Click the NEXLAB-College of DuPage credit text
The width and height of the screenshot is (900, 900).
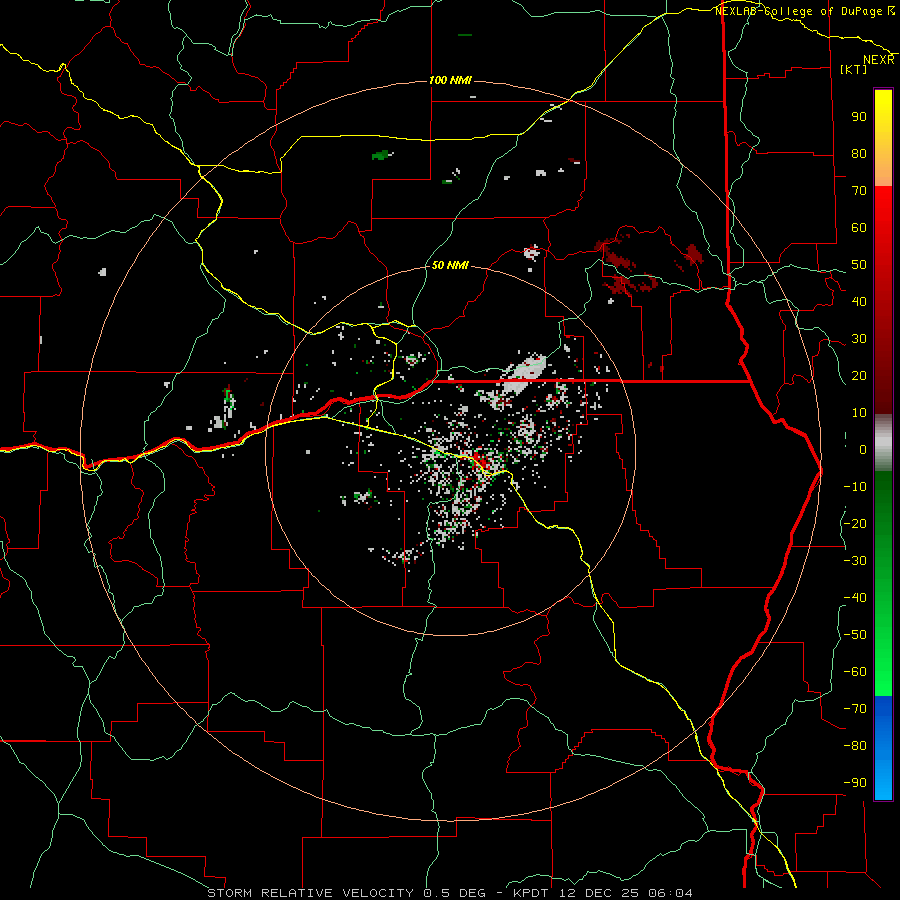pos(799,11)
